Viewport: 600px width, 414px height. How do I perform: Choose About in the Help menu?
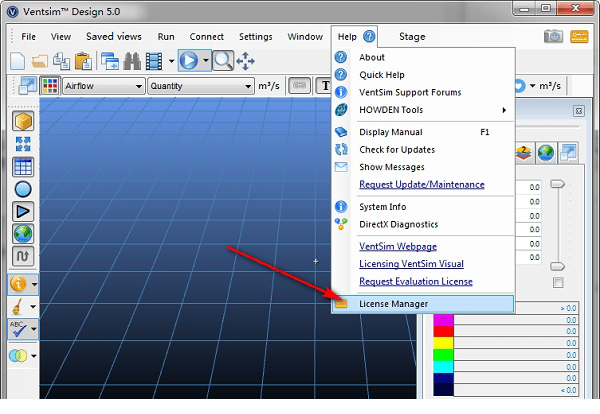click(x=423, y=57)
